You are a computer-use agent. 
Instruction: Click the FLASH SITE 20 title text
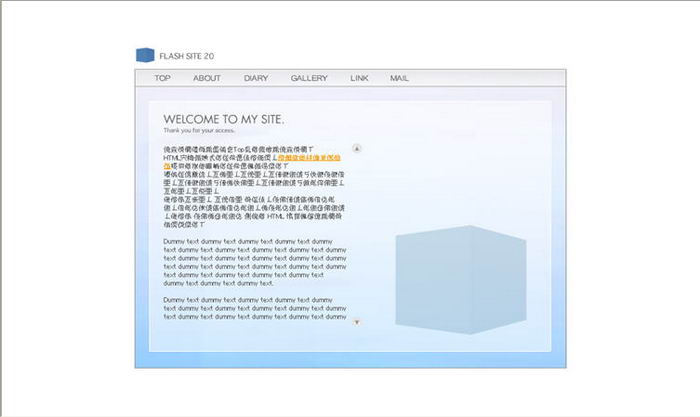click(186, 57)
